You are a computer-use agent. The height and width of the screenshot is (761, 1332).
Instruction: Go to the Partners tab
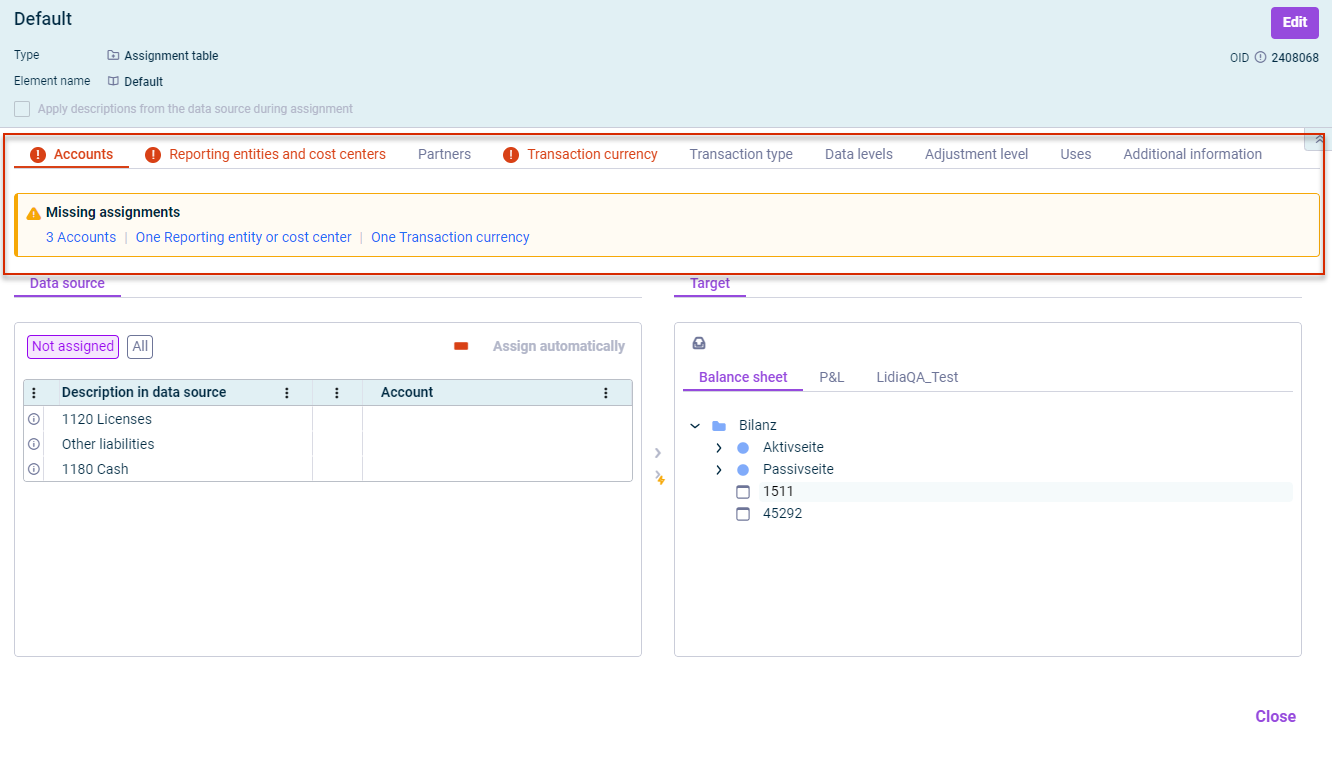click(x=444, y=154)
